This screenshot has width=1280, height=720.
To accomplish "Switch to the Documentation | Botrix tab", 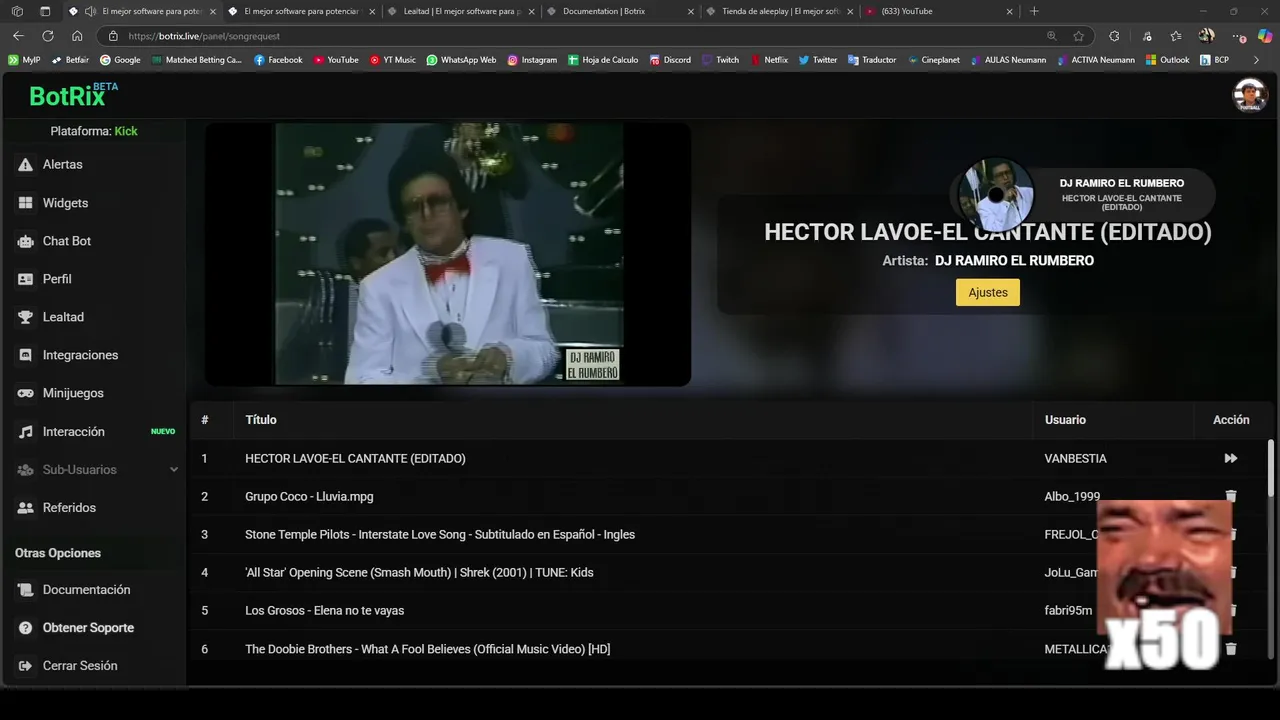I will coord(620,11).
